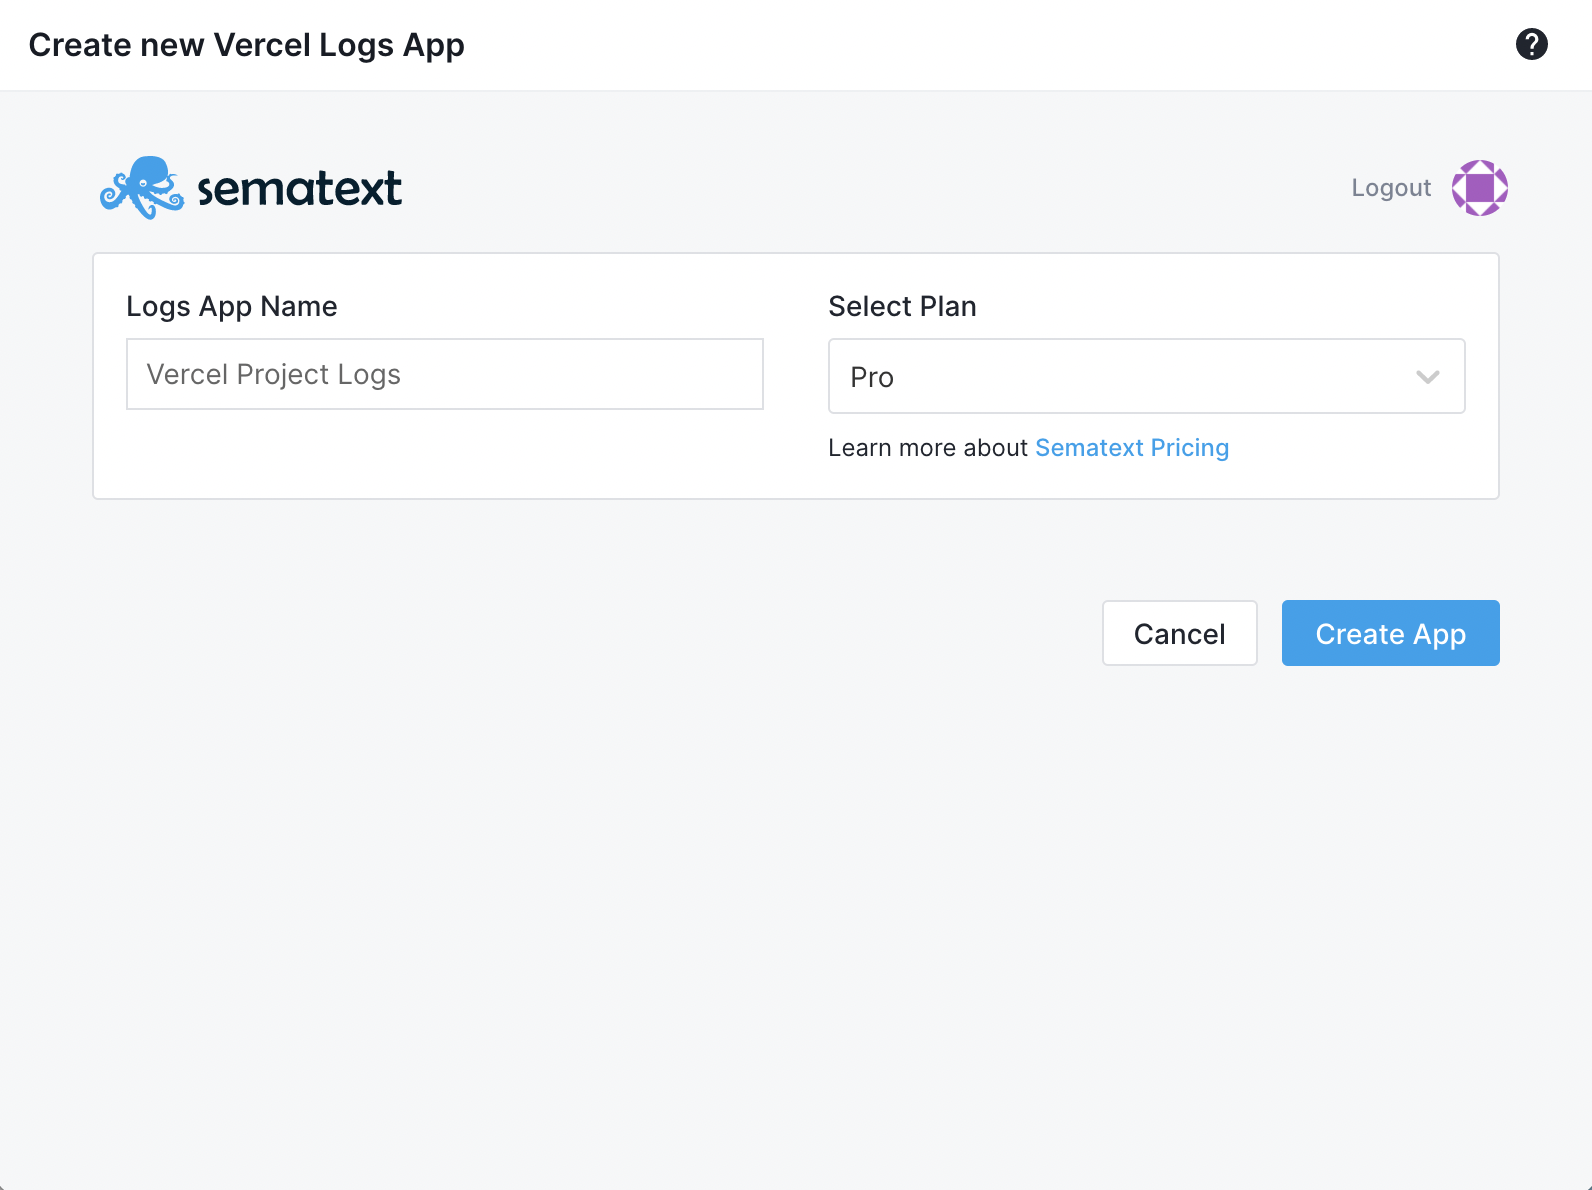Click inside the Vercel Project Logs textbox
The image size is (1592, 1190).
tap(444, 374)
